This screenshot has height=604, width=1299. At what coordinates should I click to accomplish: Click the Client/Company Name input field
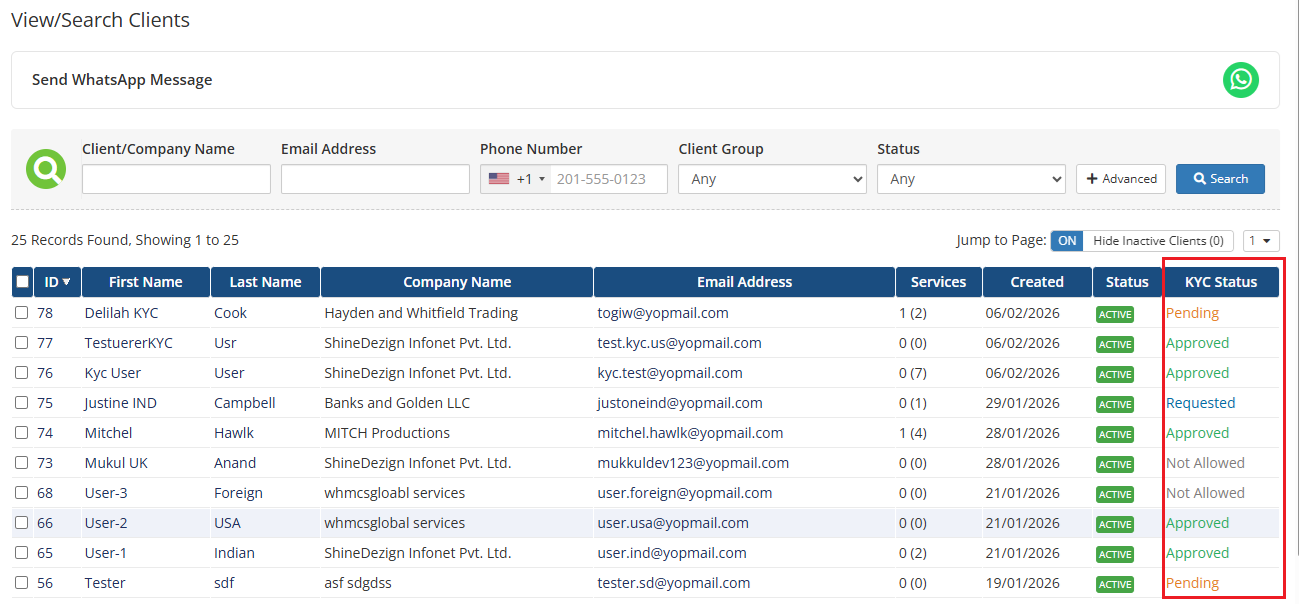point(176,179)
